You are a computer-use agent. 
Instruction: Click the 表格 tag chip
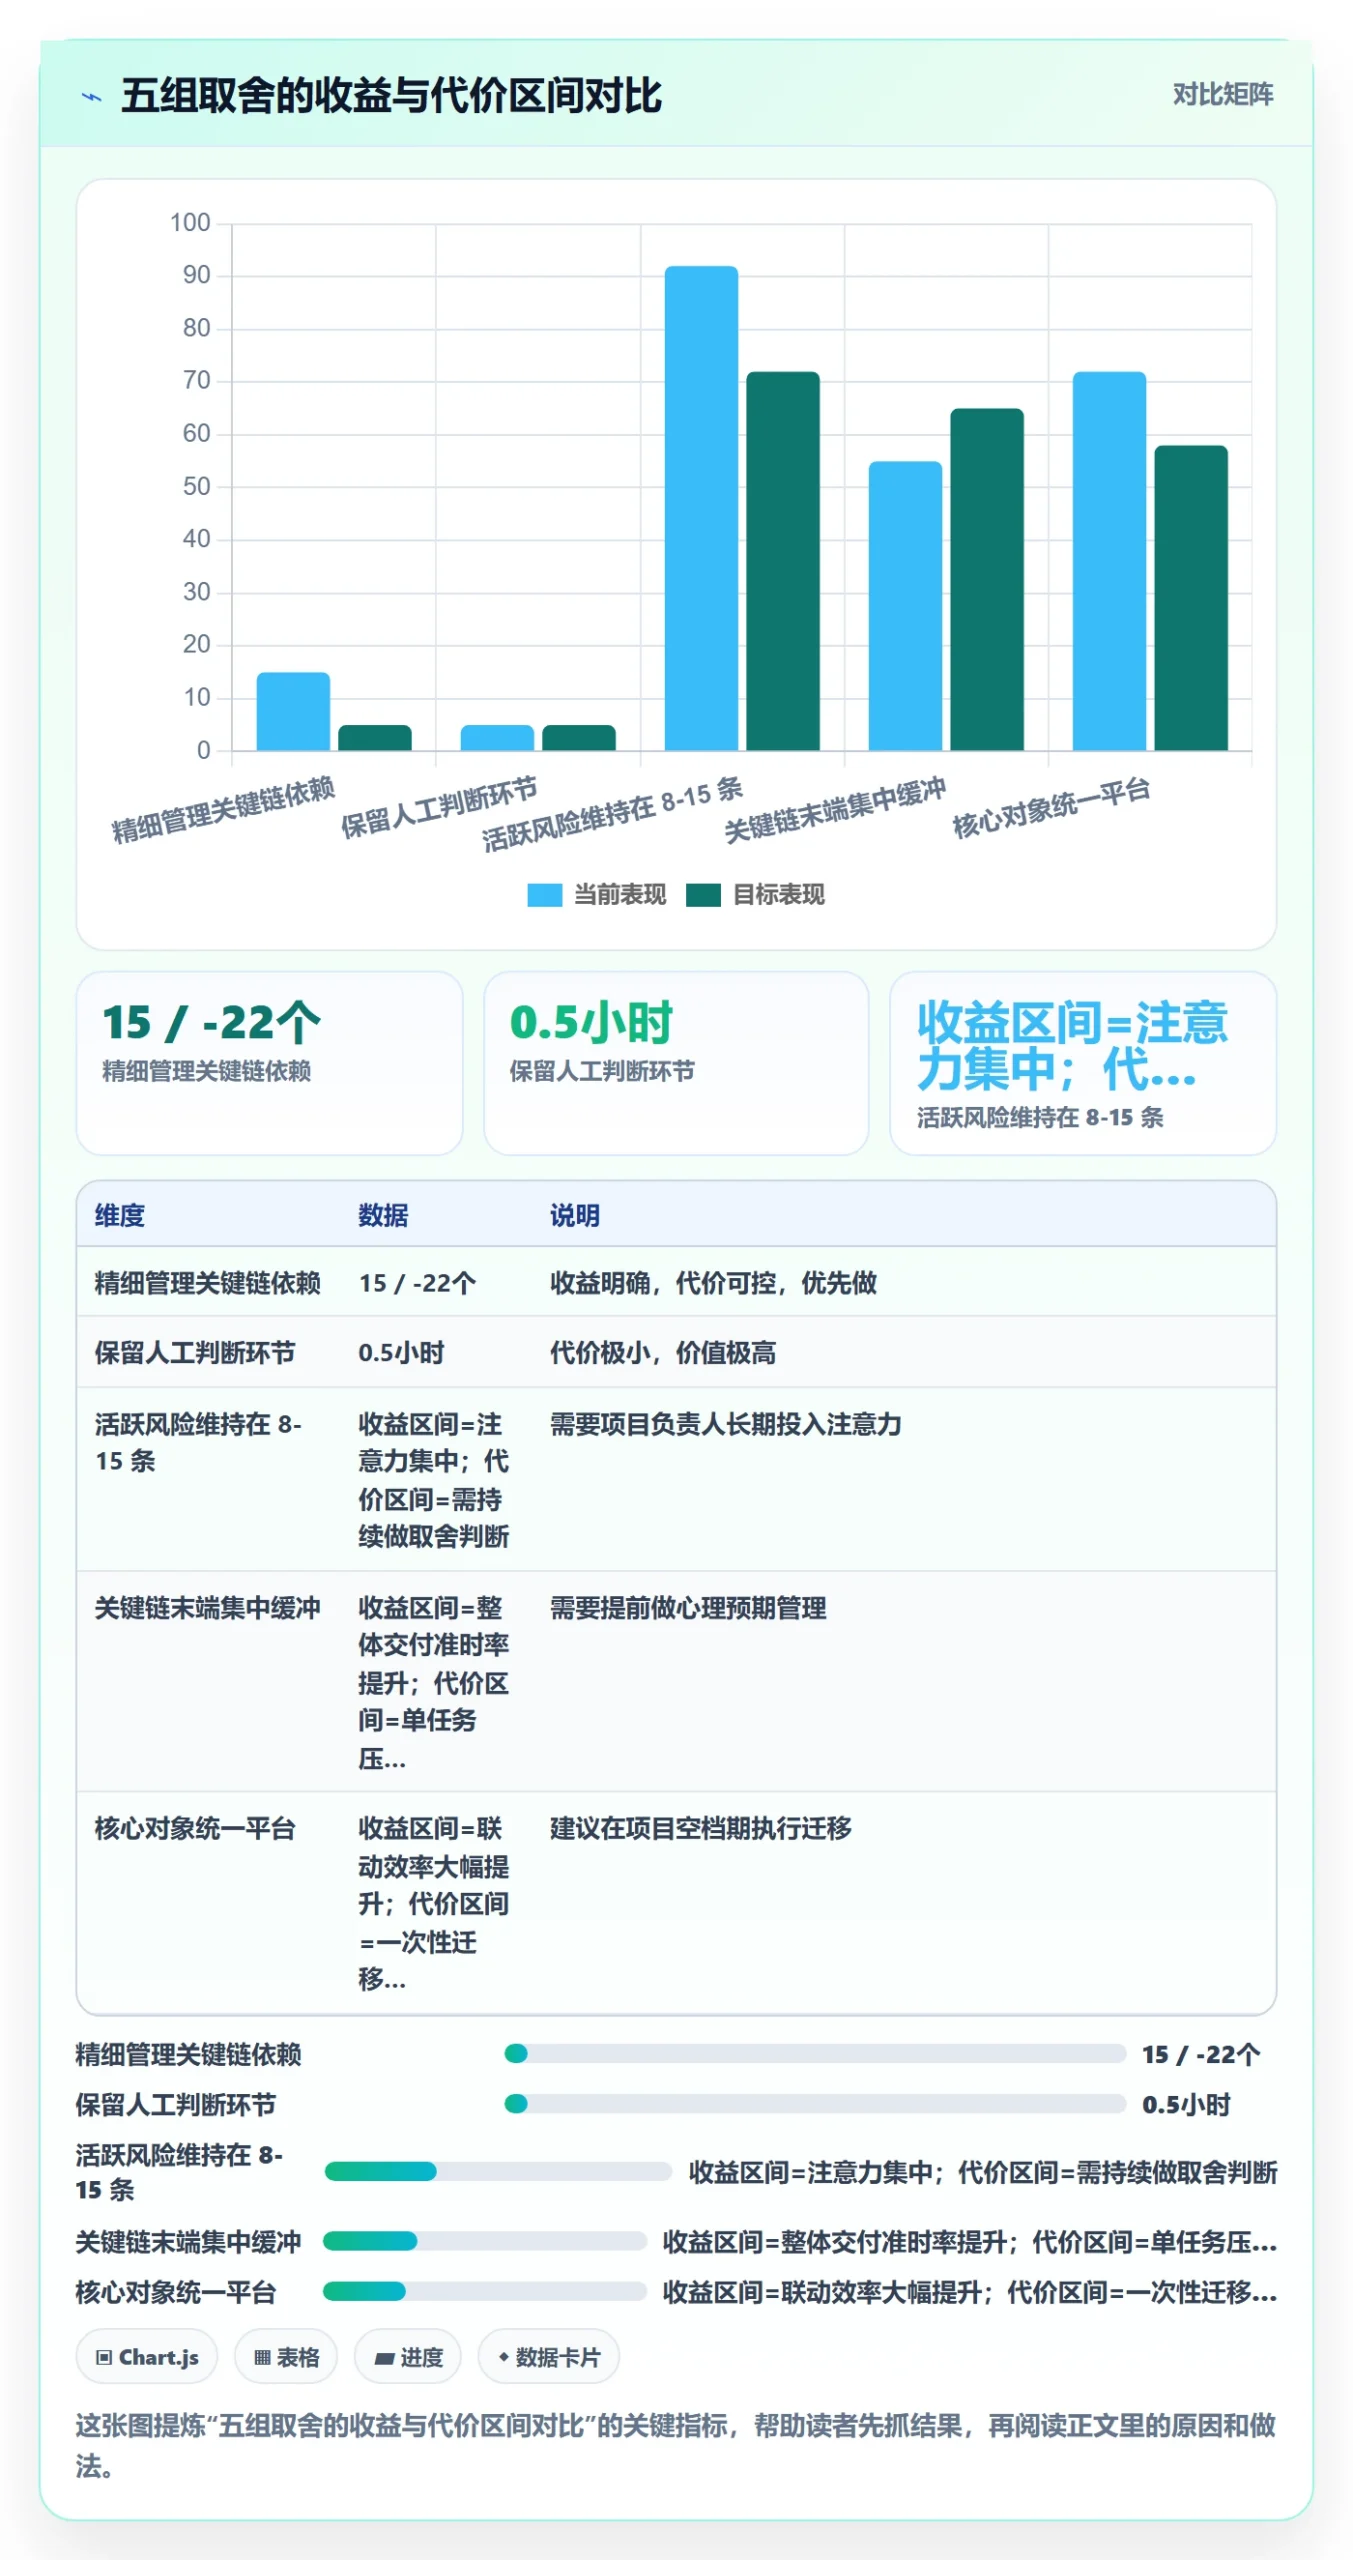[286, 2356]
